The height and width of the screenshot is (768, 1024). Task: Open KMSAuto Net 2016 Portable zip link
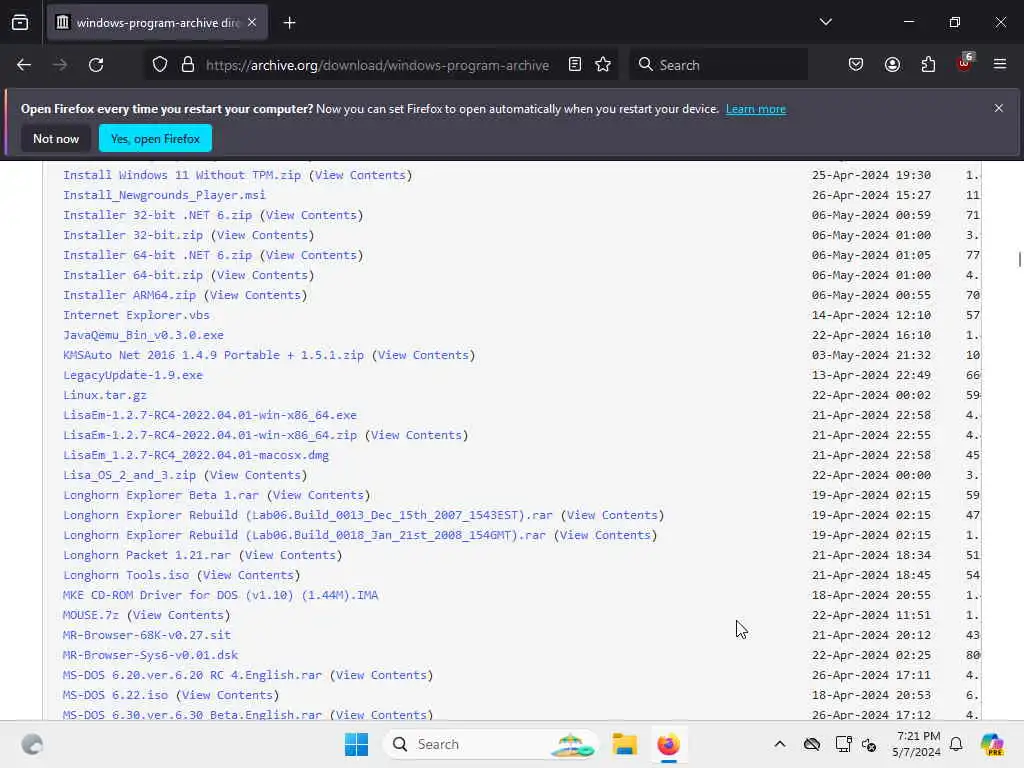click(x=214, y=355)
